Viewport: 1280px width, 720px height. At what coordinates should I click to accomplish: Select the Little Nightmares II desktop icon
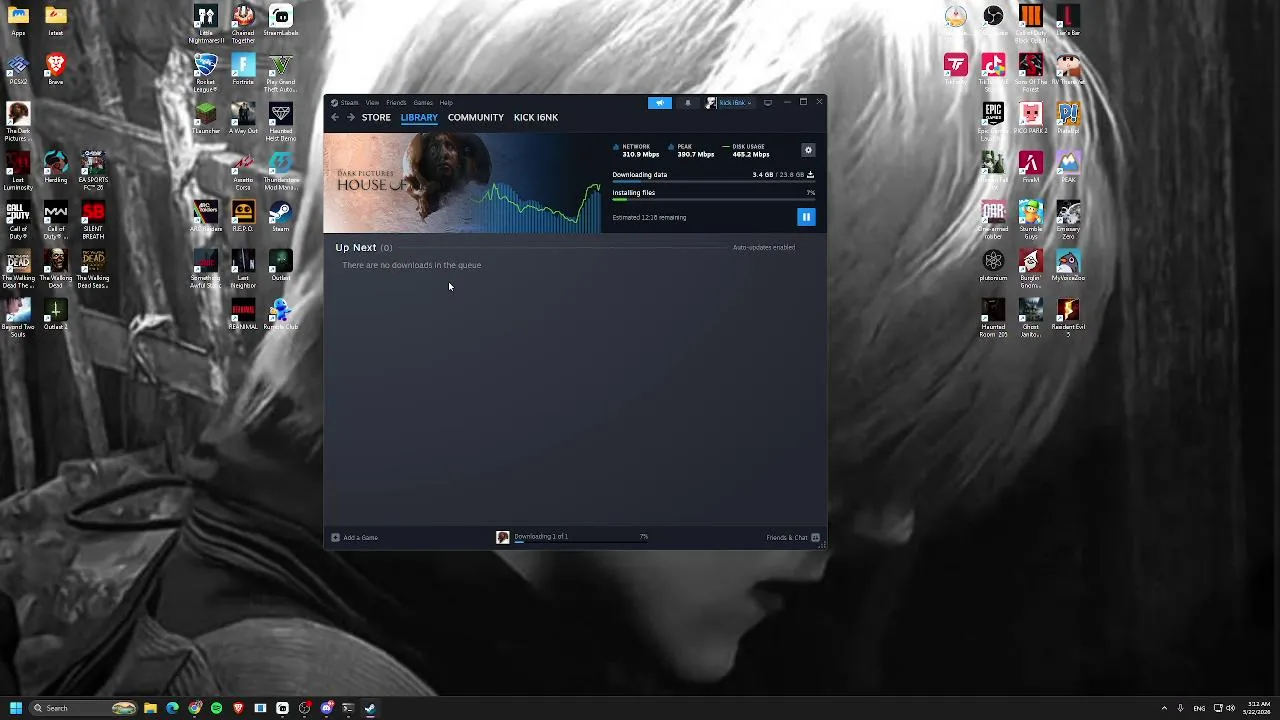(x=205, y=24)
